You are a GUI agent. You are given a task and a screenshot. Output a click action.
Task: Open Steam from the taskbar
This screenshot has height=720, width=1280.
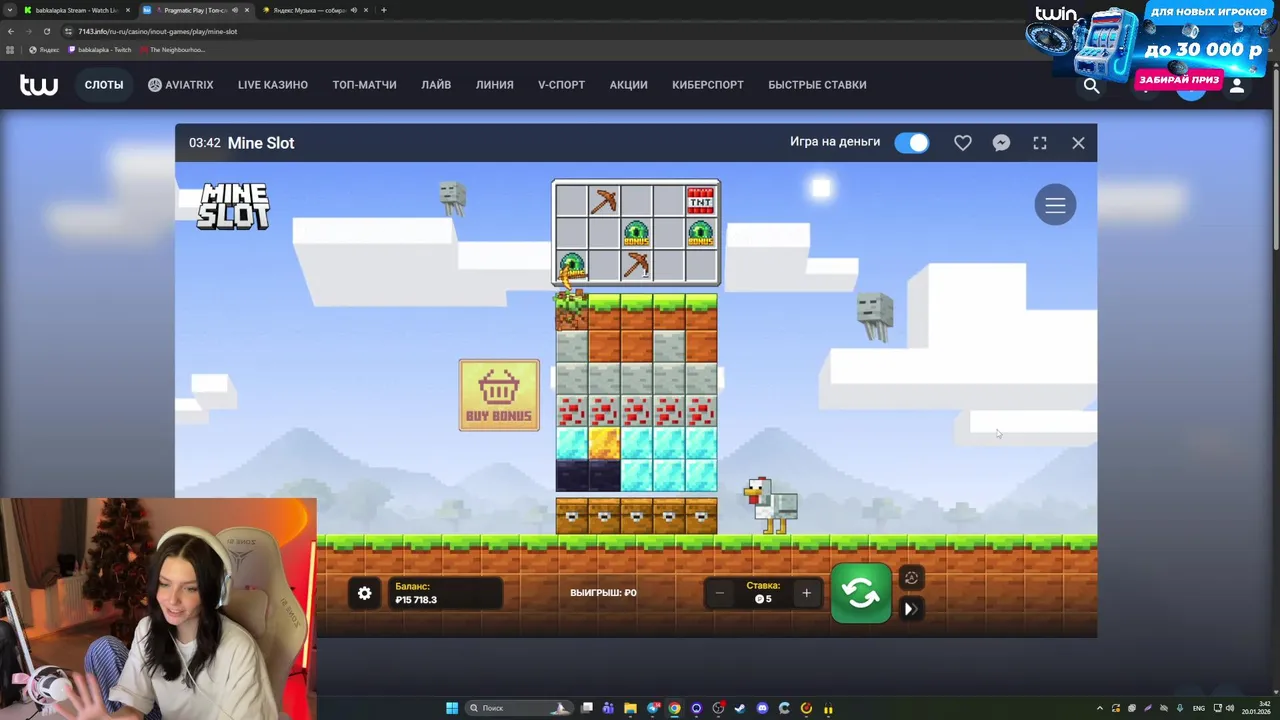click(x=741, y=708)
